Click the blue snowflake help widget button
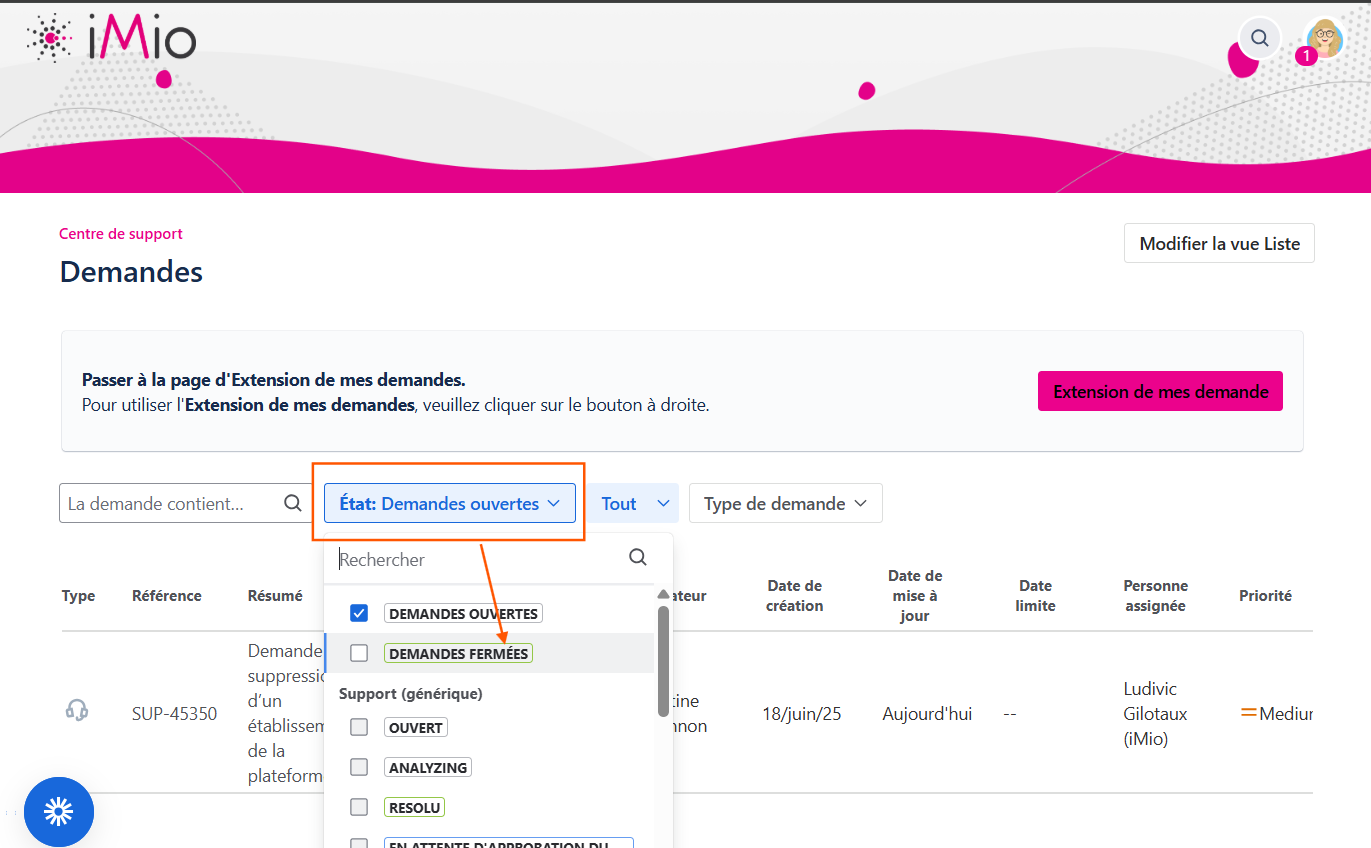Screen dimensions: 1371x848 [x=59, y=812]
